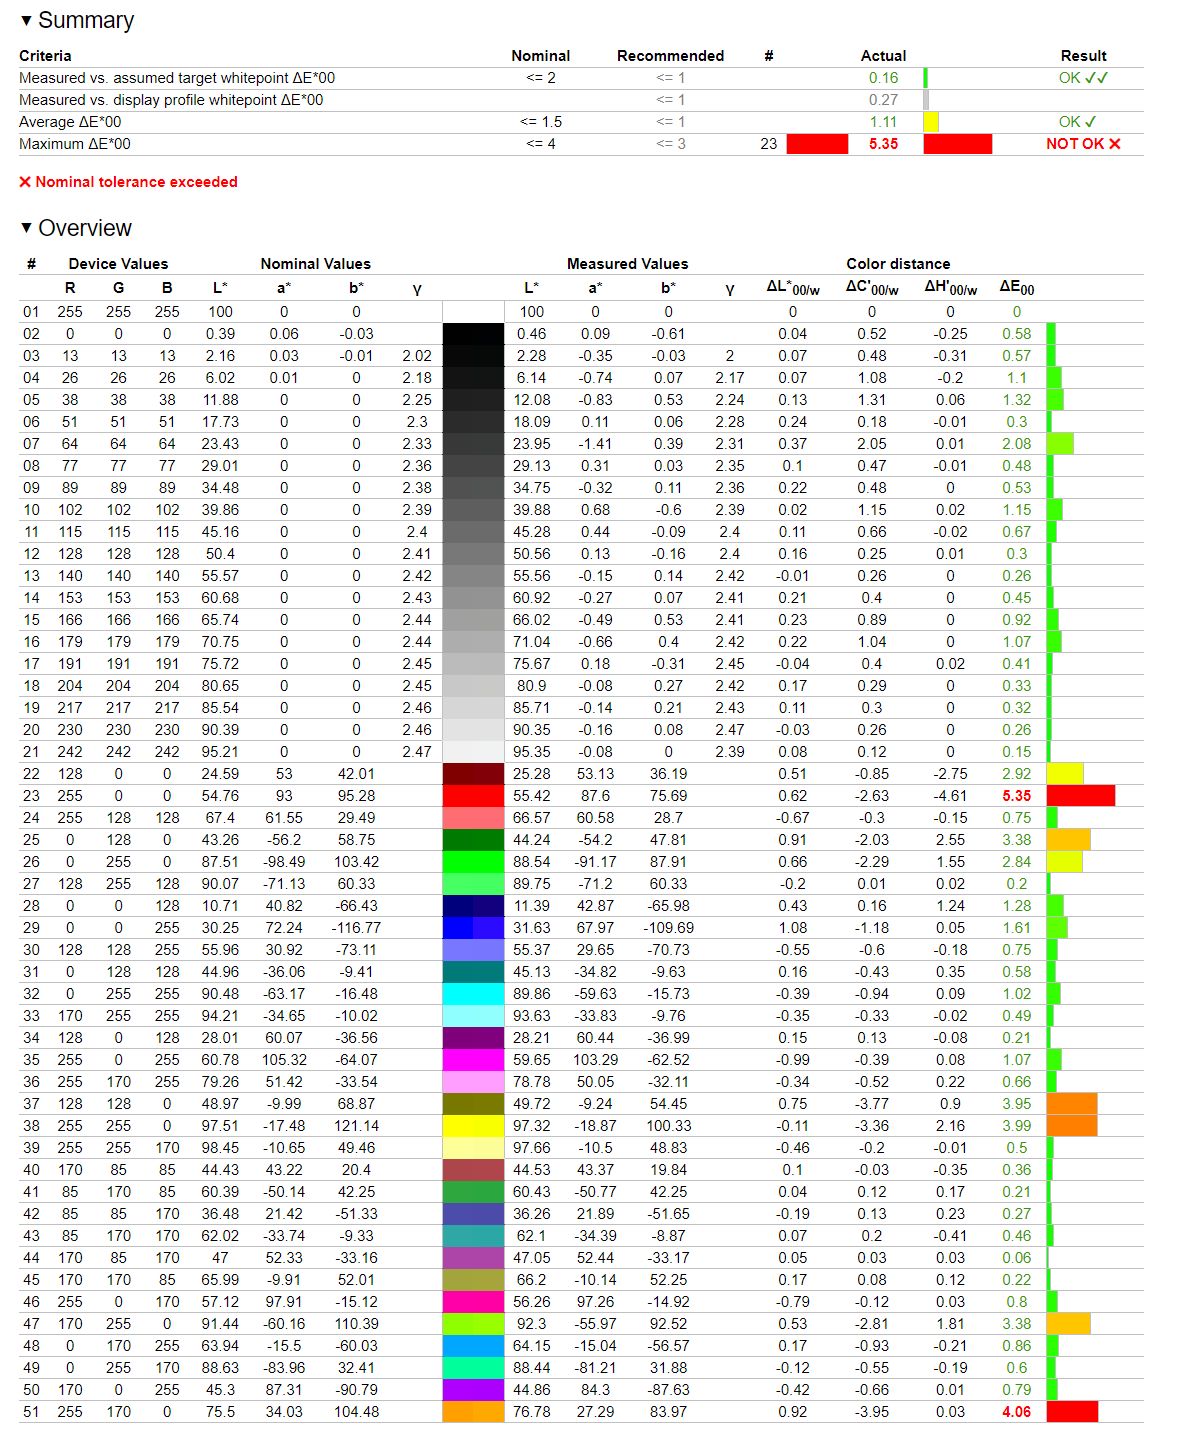Click the black swatch in row 02

[473, 334]
